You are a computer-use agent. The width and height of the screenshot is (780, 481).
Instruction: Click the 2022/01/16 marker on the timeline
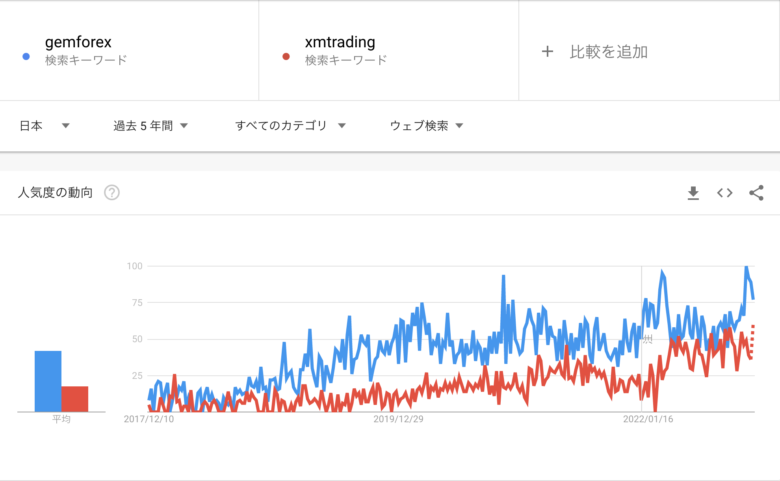(648, 419)
